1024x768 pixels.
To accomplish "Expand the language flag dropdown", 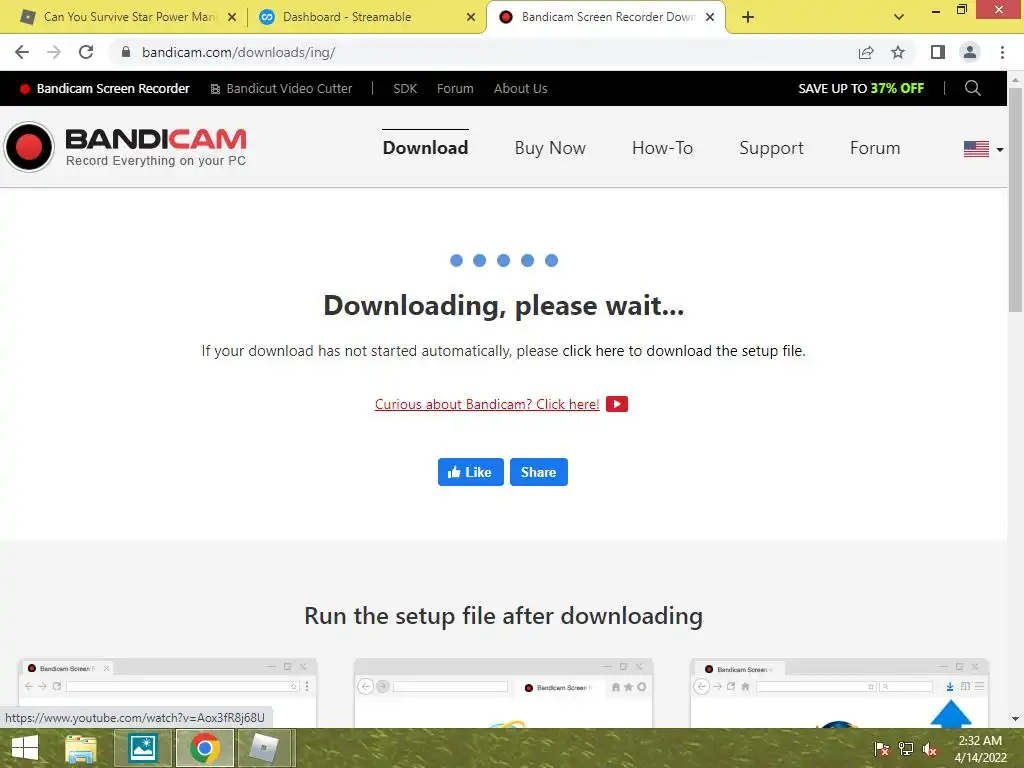I will (x=984, y=149).
